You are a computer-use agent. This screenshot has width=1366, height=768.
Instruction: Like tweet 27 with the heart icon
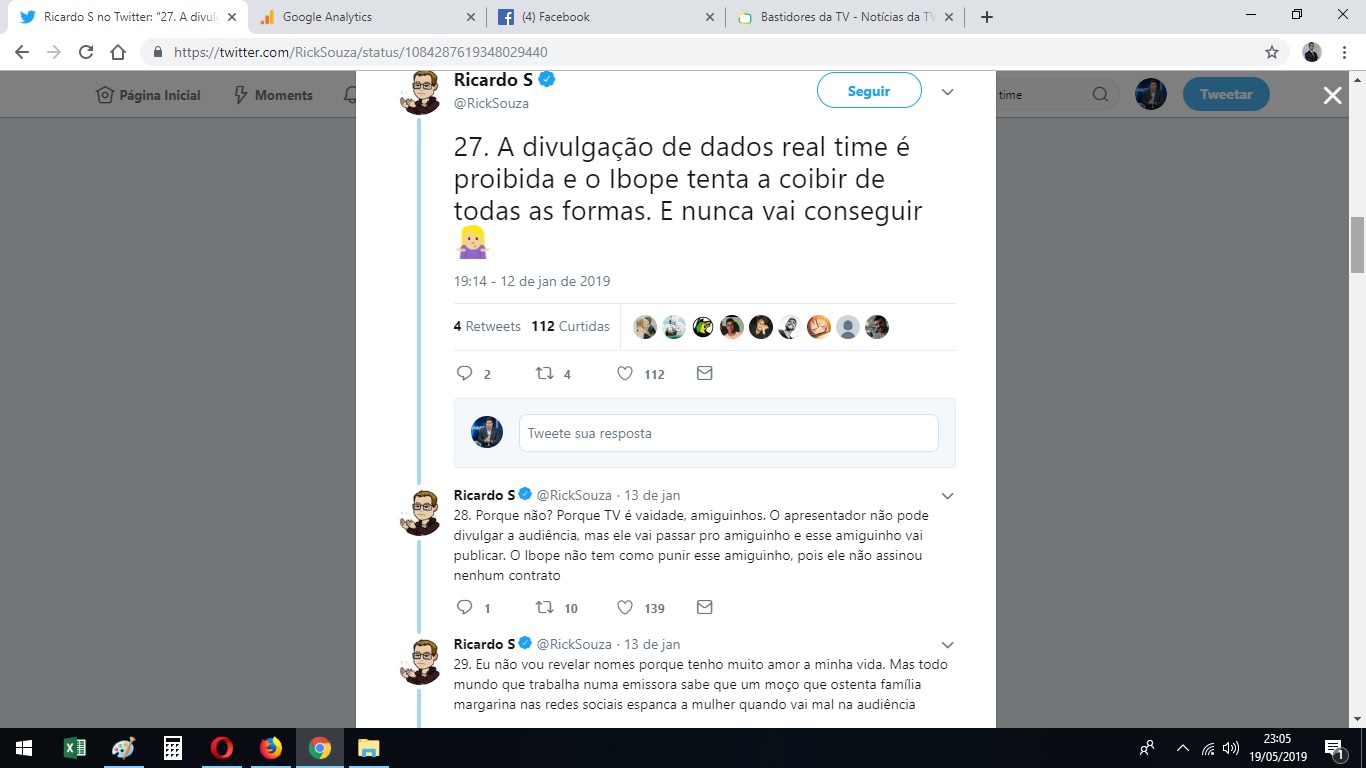click(625, 373)
